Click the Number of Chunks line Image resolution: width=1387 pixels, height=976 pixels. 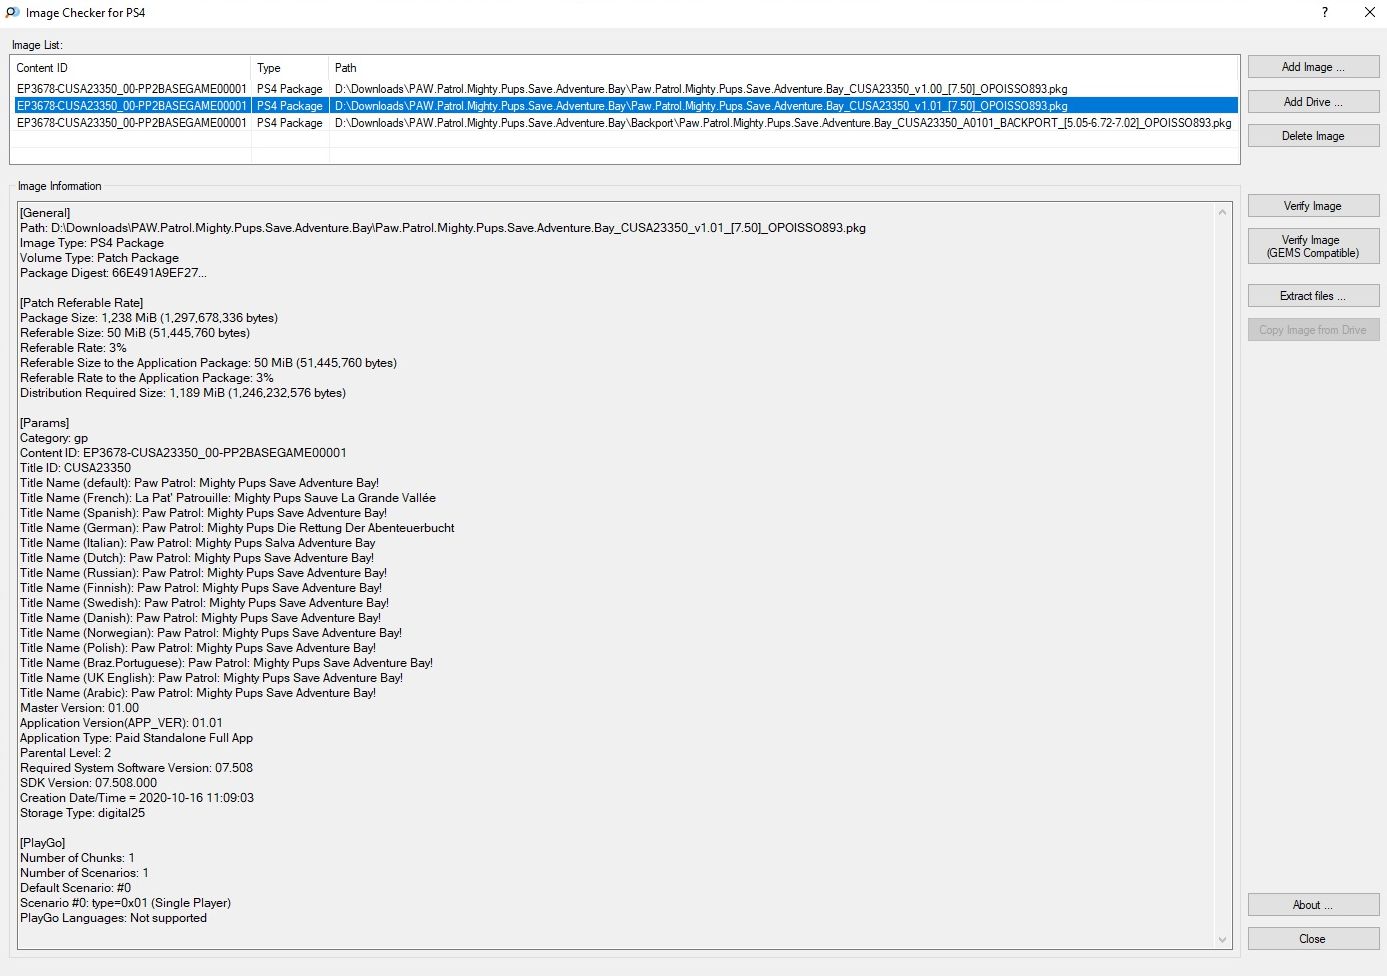coord(77,858)
